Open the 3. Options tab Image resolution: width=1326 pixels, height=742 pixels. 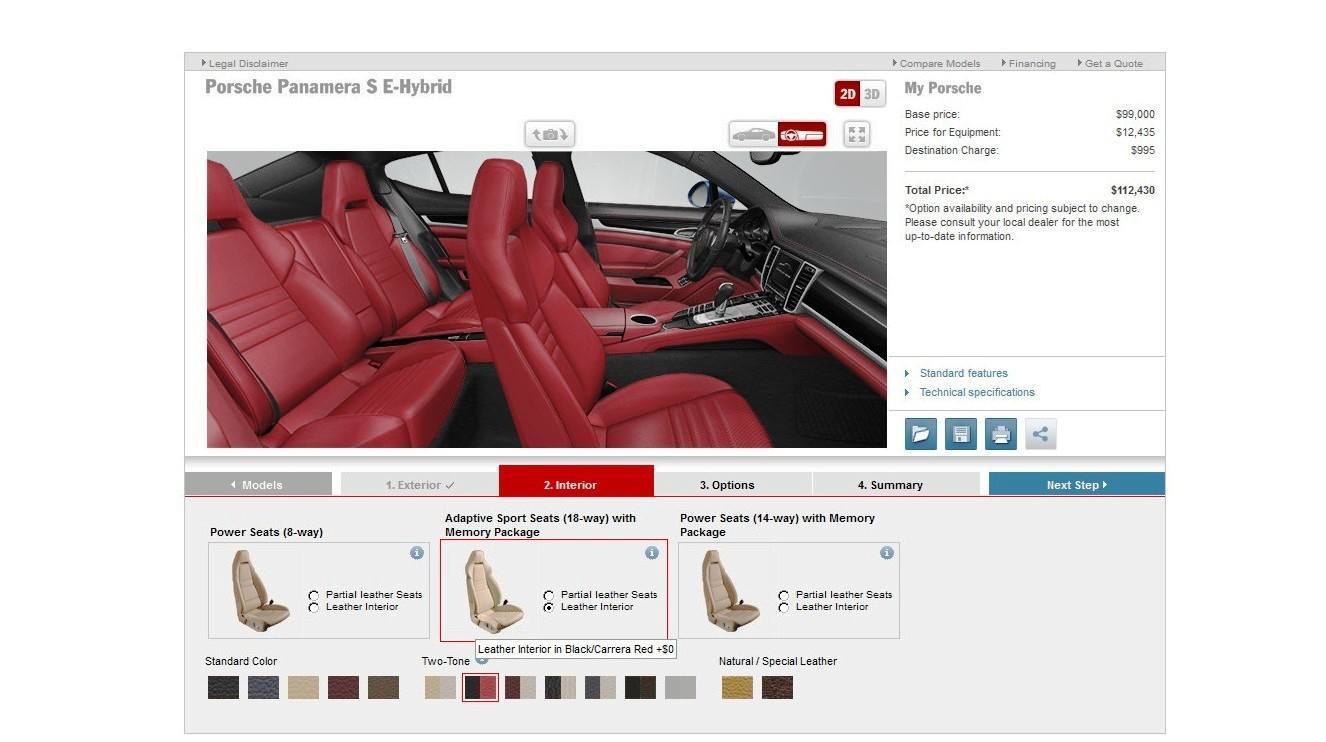pos(733,484)
